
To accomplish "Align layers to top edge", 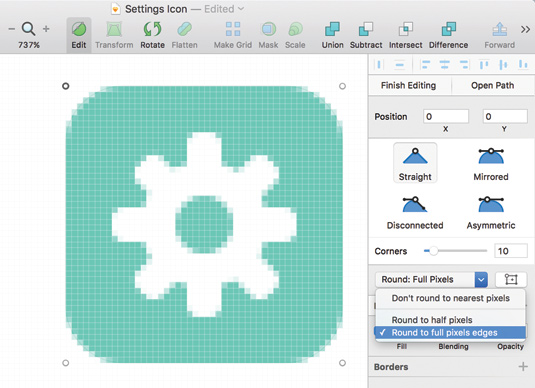I will [484, 64].
